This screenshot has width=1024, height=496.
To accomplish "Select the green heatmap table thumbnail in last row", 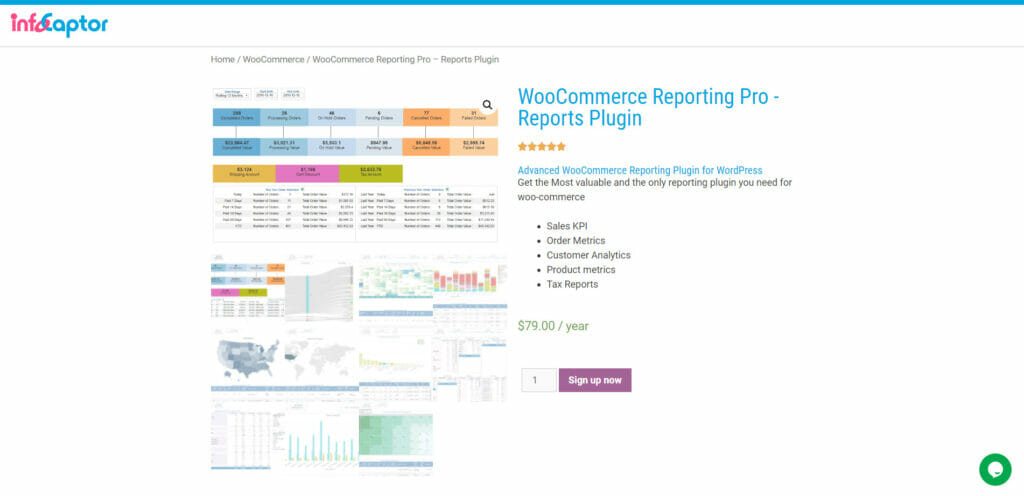I will click(x=395, y=437).
